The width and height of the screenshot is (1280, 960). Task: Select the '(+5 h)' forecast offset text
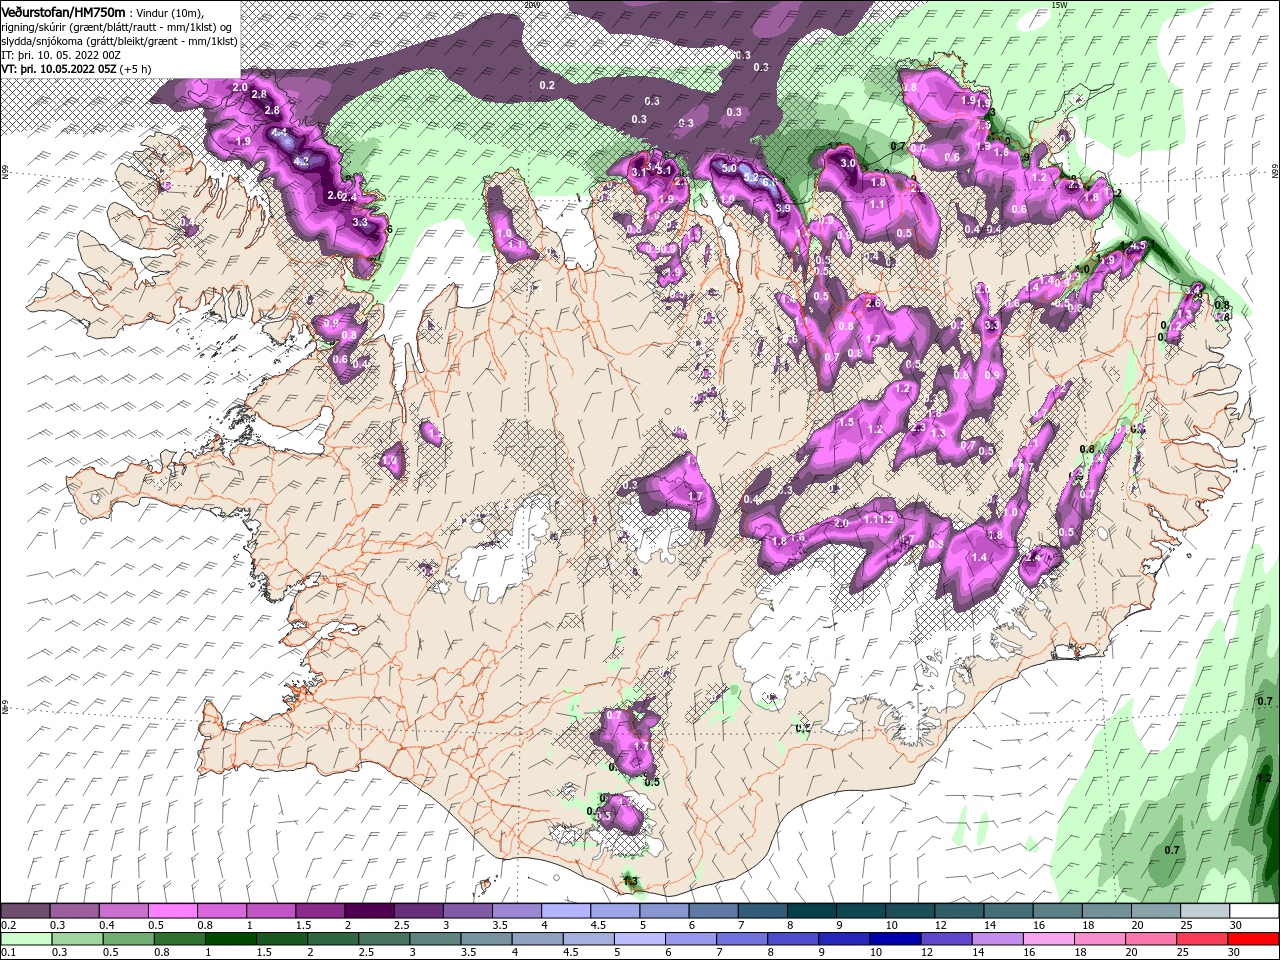[136, 69]
